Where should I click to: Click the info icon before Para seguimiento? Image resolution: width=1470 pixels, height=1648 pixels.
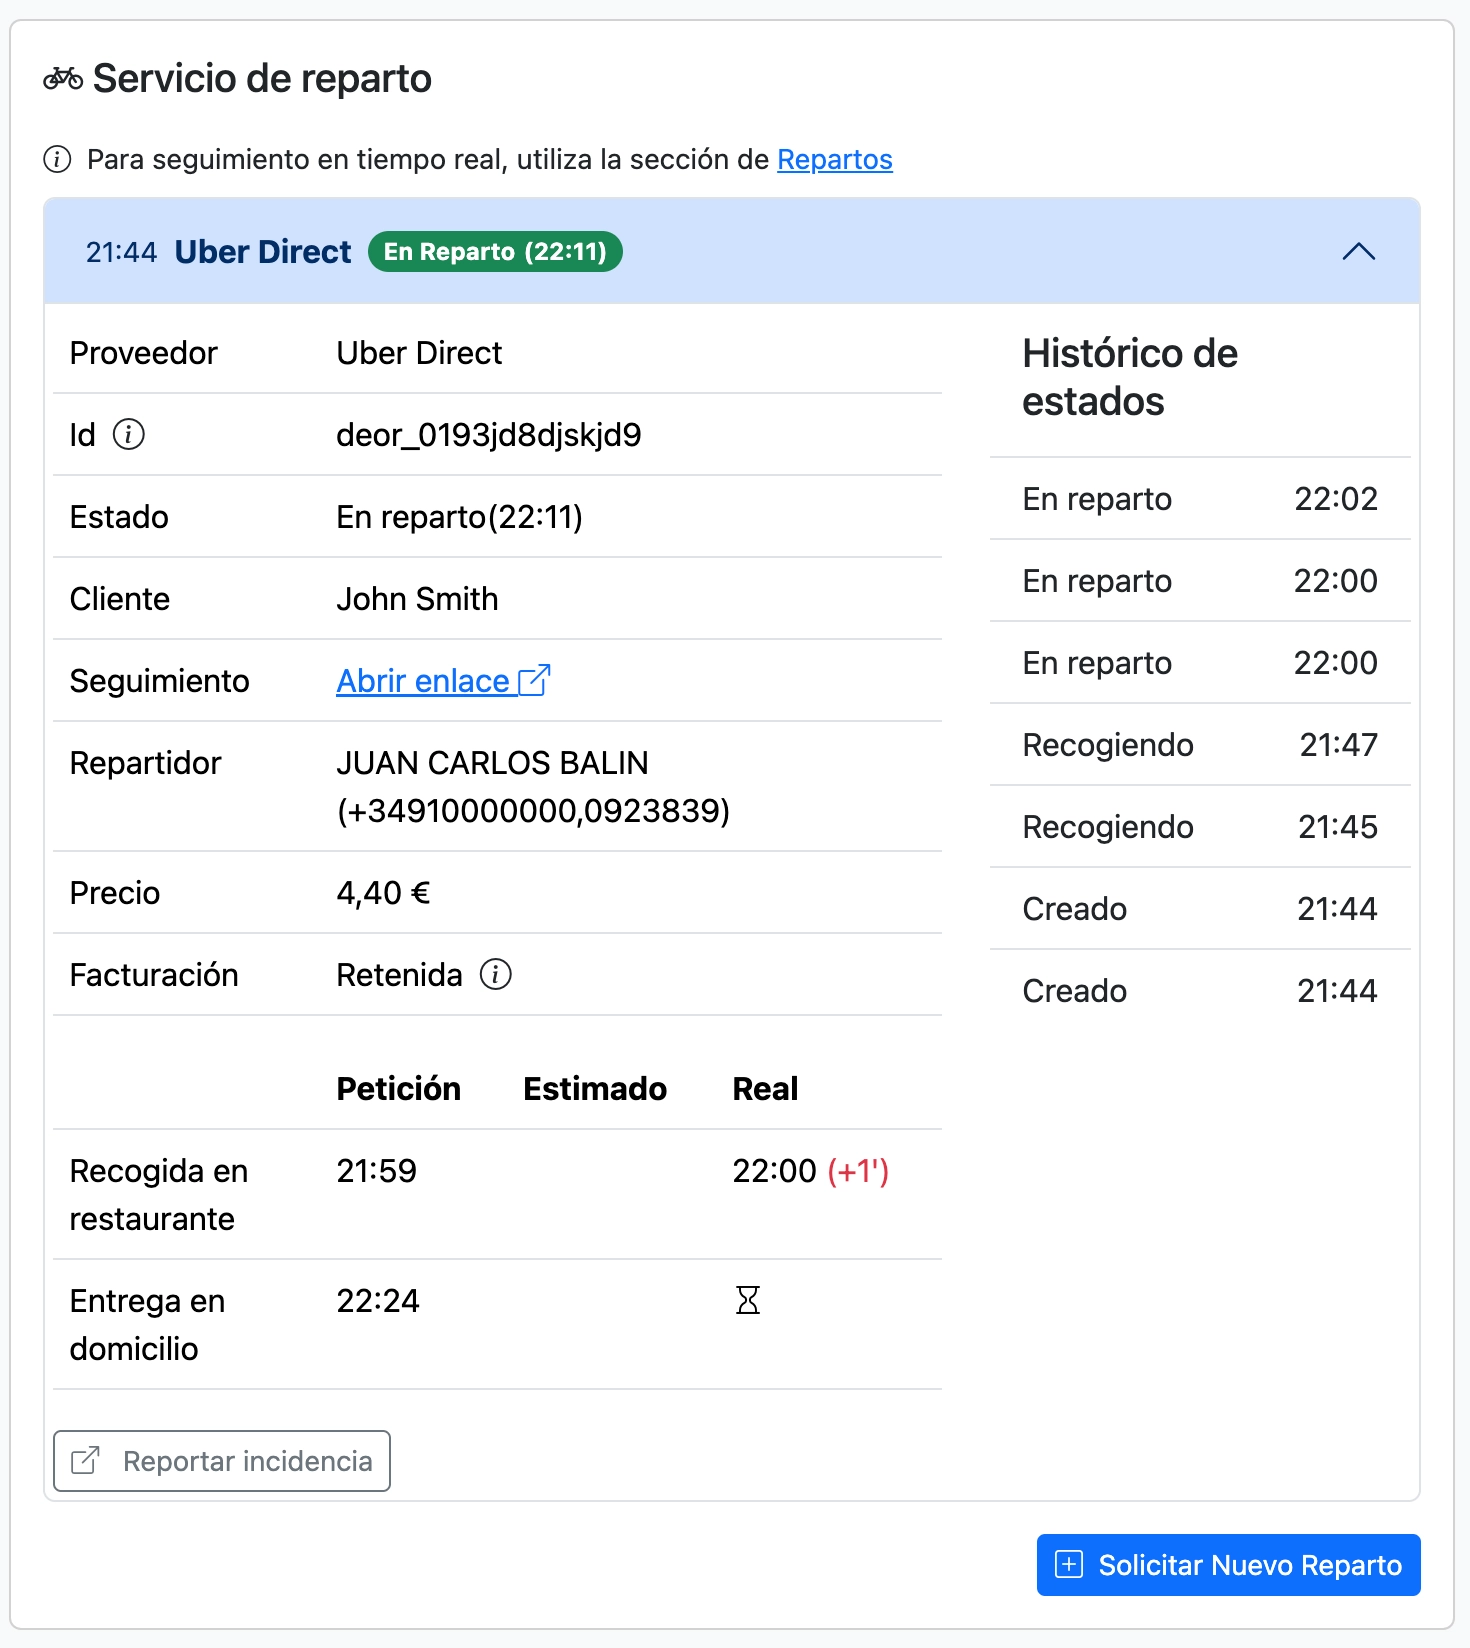pos(57,159)
